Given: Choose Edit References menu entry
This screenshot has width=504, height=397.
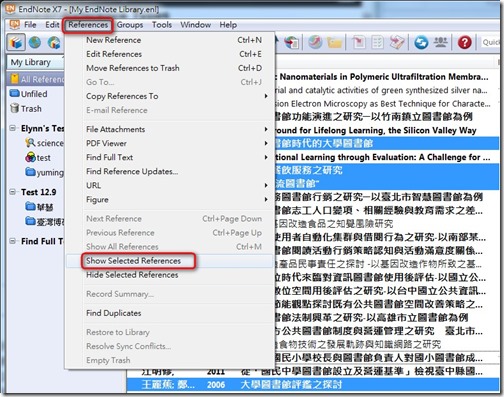Looking at the screenshot, I should (169, 54).
